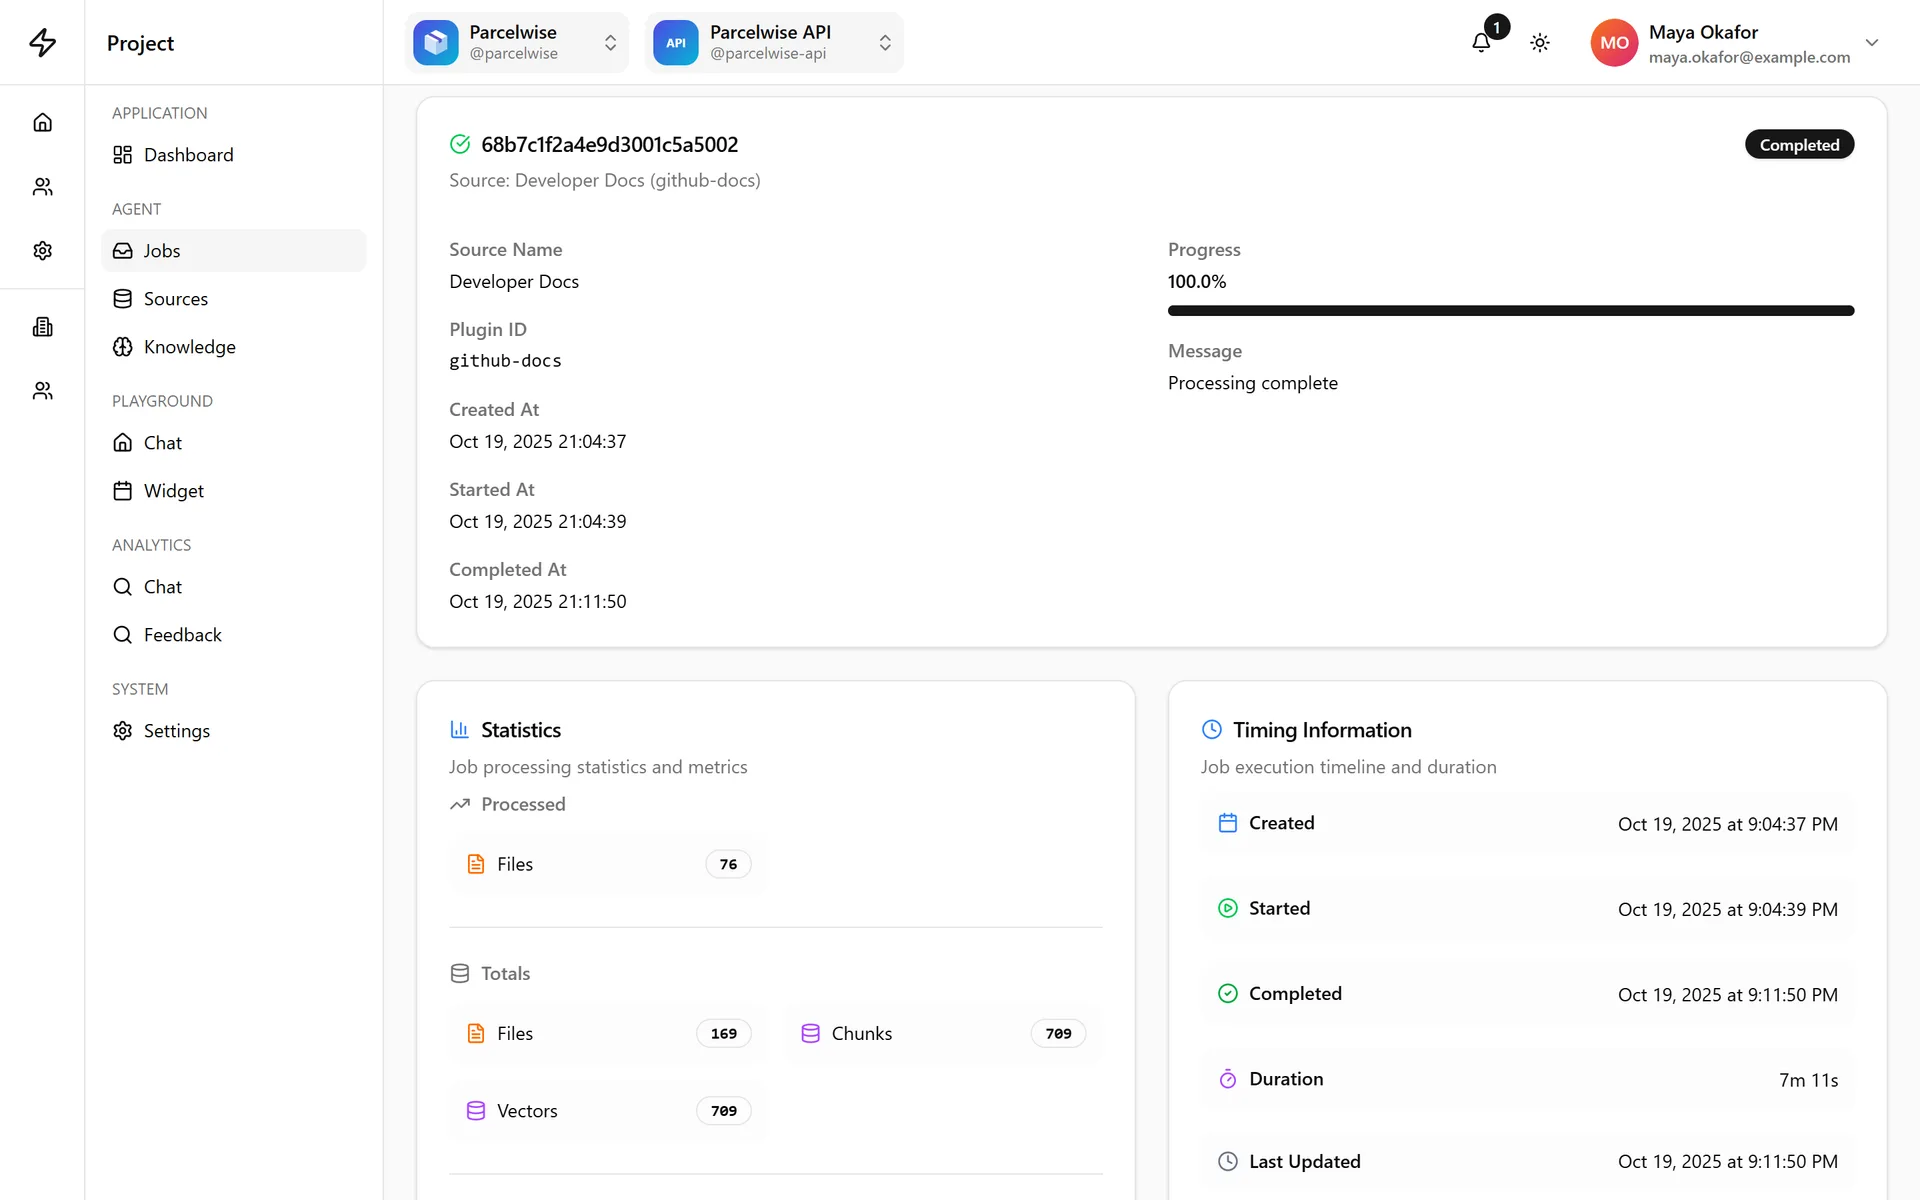The height and width of the screenshot is (1200, 1920).
Task: Click the Completed status badge
Action: click(1799, 145)
